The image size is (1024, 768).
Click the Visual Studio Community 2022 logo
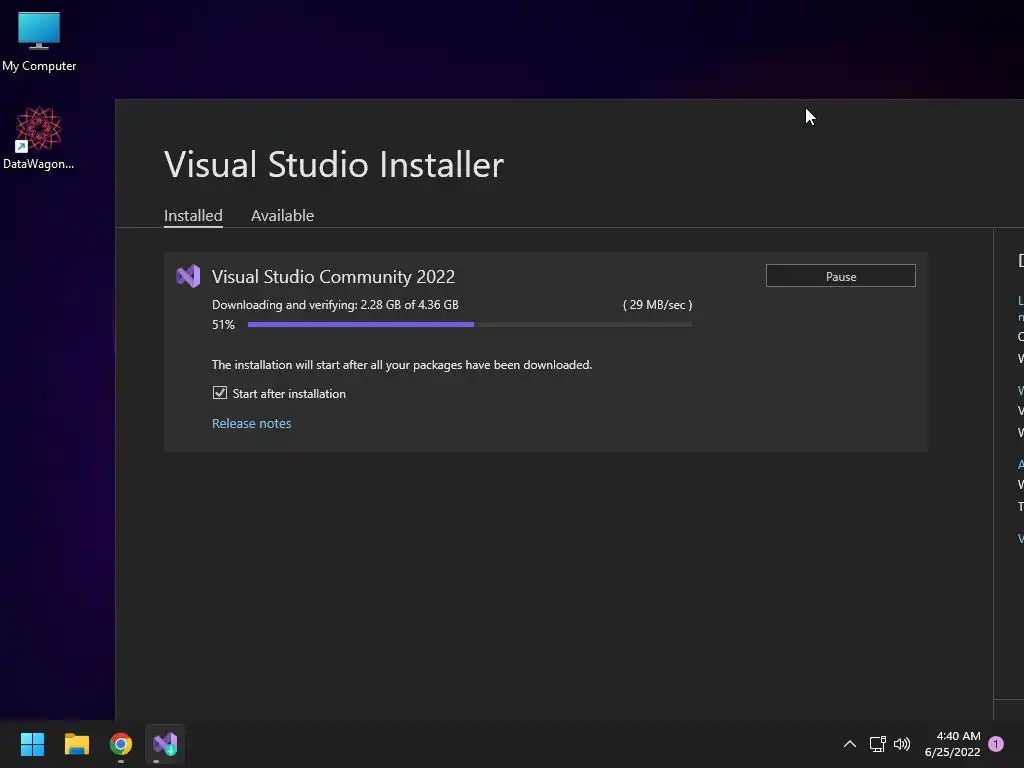188,276
